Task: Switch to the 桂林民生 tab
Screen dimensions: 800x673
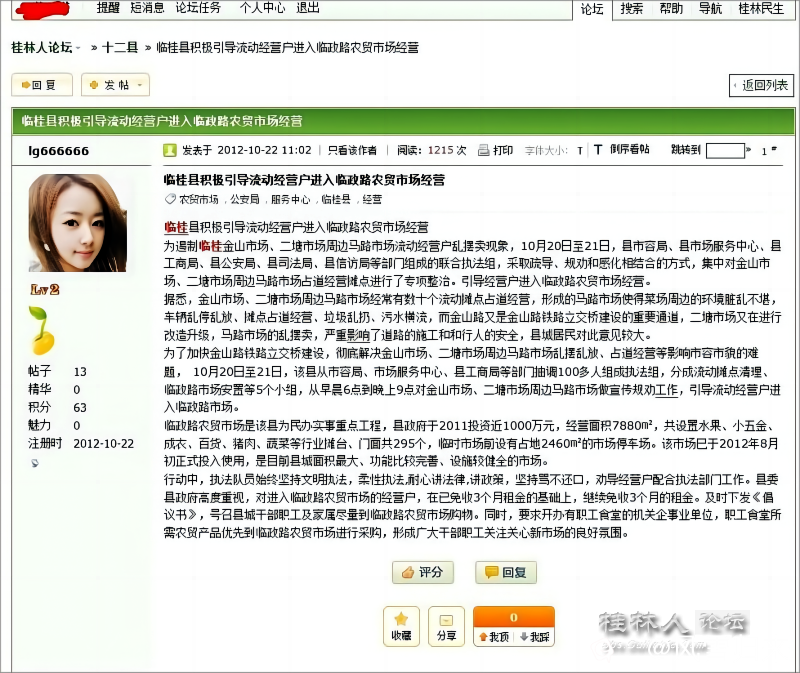Action: [761, 9]
